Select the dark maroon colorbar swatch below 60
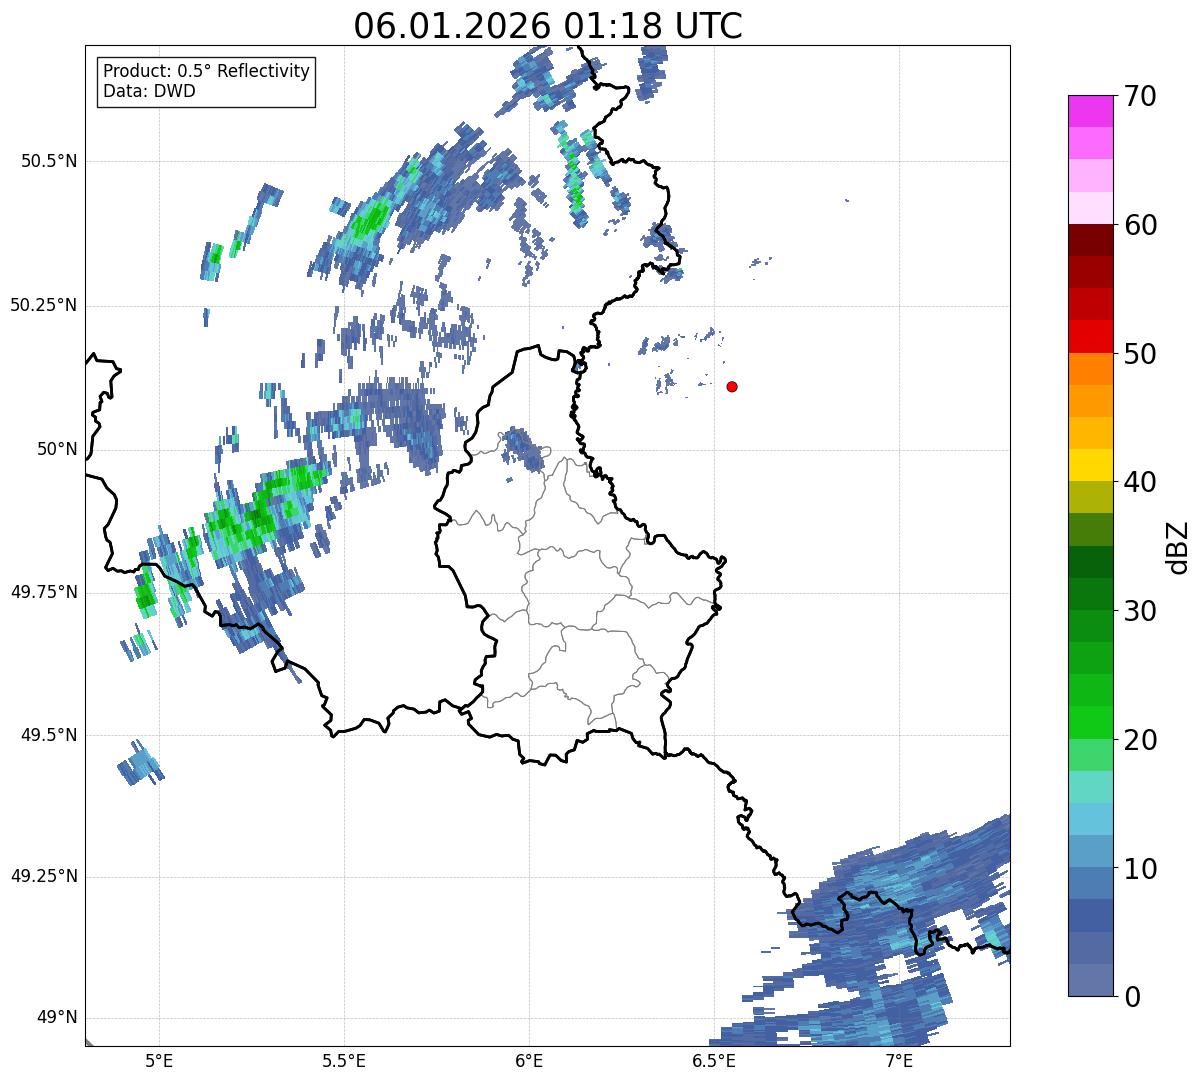The image size is (1202, 1081). click(1091, 240)
